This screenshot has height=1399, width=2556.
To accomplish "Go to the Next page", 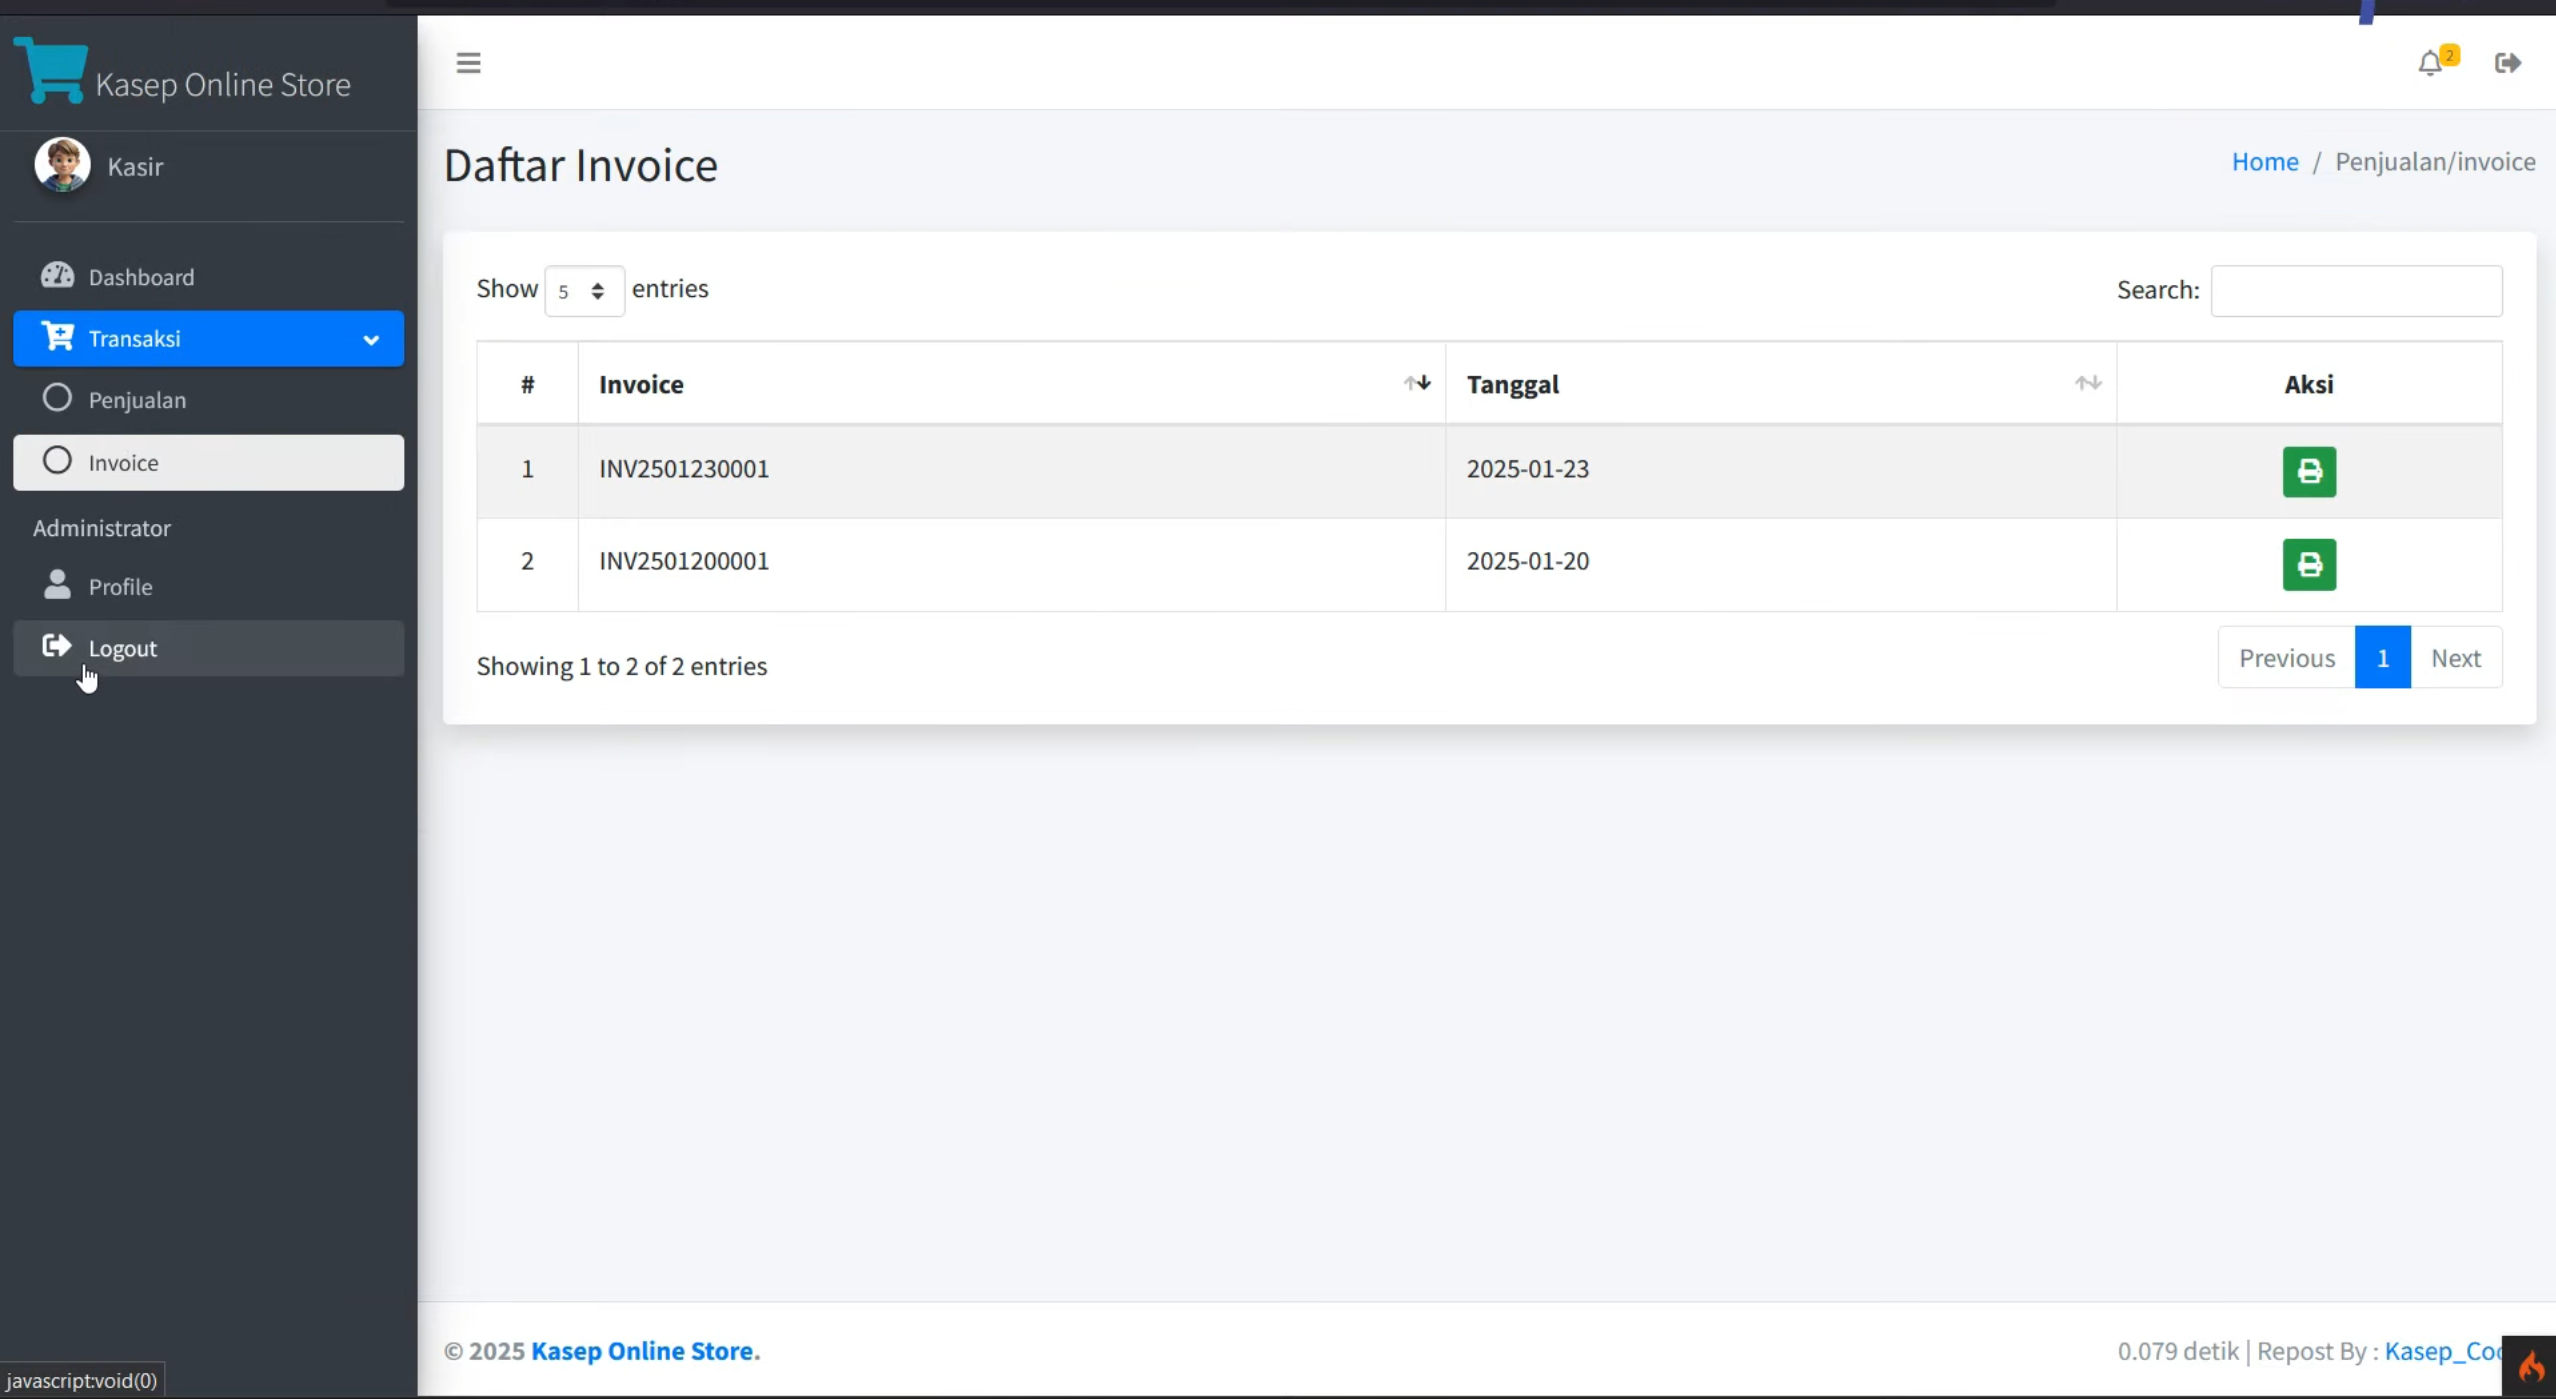I will [2456, 658].
